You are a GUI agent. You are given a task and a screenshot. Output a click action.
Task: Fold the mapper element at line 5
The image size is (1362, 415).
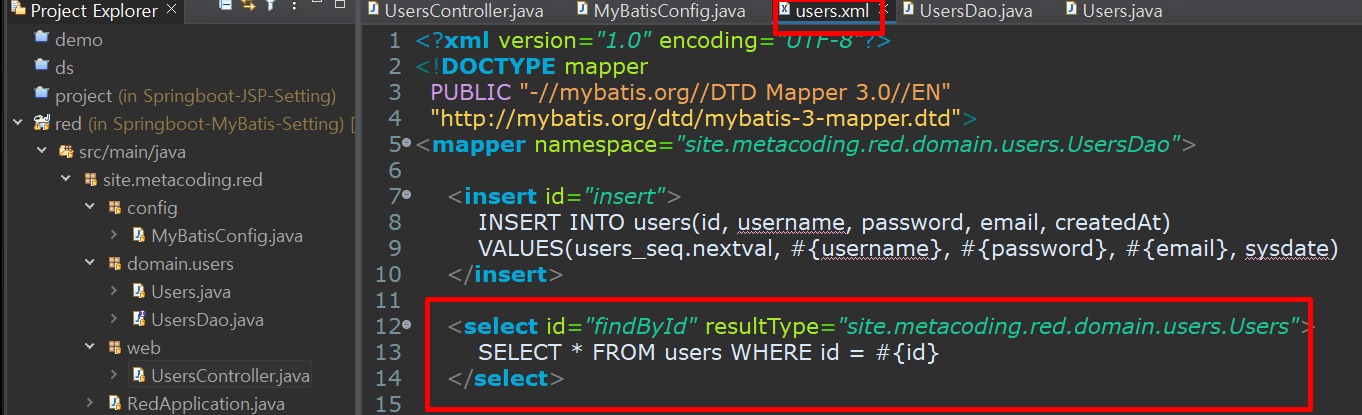(406, 145)
